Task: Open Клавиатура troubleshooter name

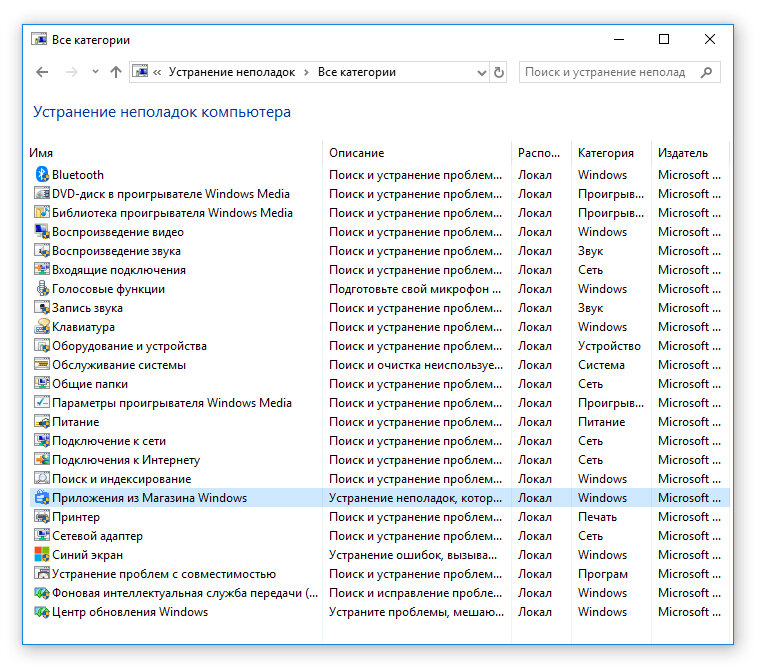Action: pos(83,327)
